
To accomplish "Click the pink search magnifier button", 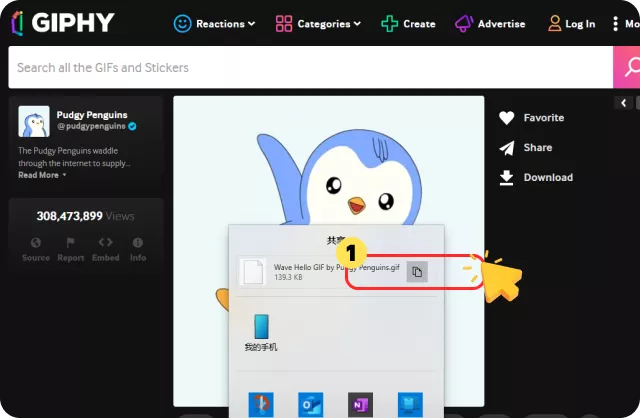I will [x=627, y=67].
